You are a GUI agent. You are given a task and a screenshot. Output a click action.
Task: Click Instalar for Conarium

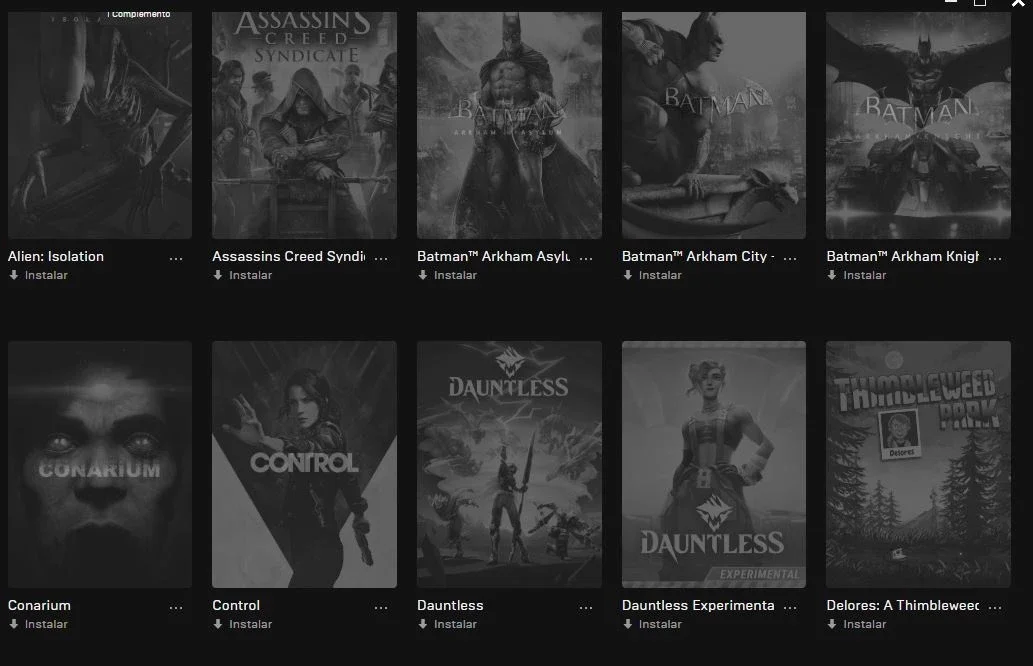pyautogui.click(x=46, y=624)
